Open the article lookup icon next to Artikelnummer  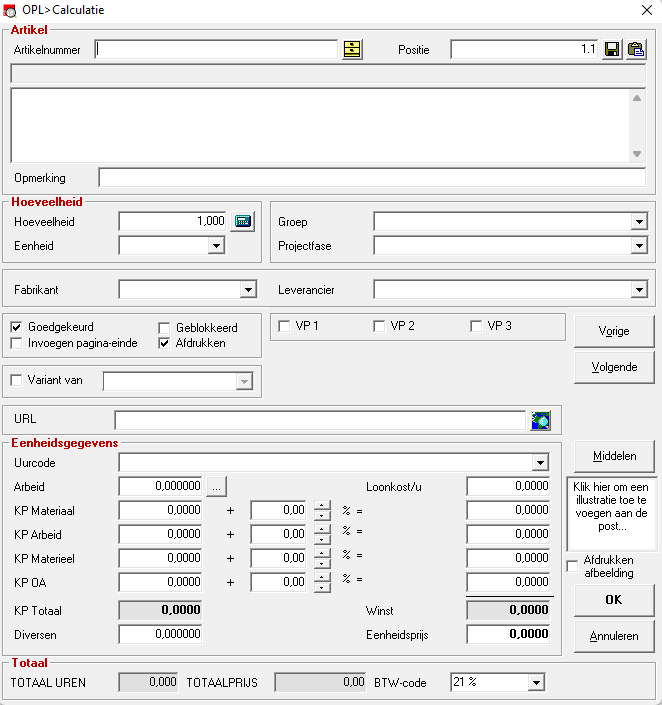(x=352, y=49)
